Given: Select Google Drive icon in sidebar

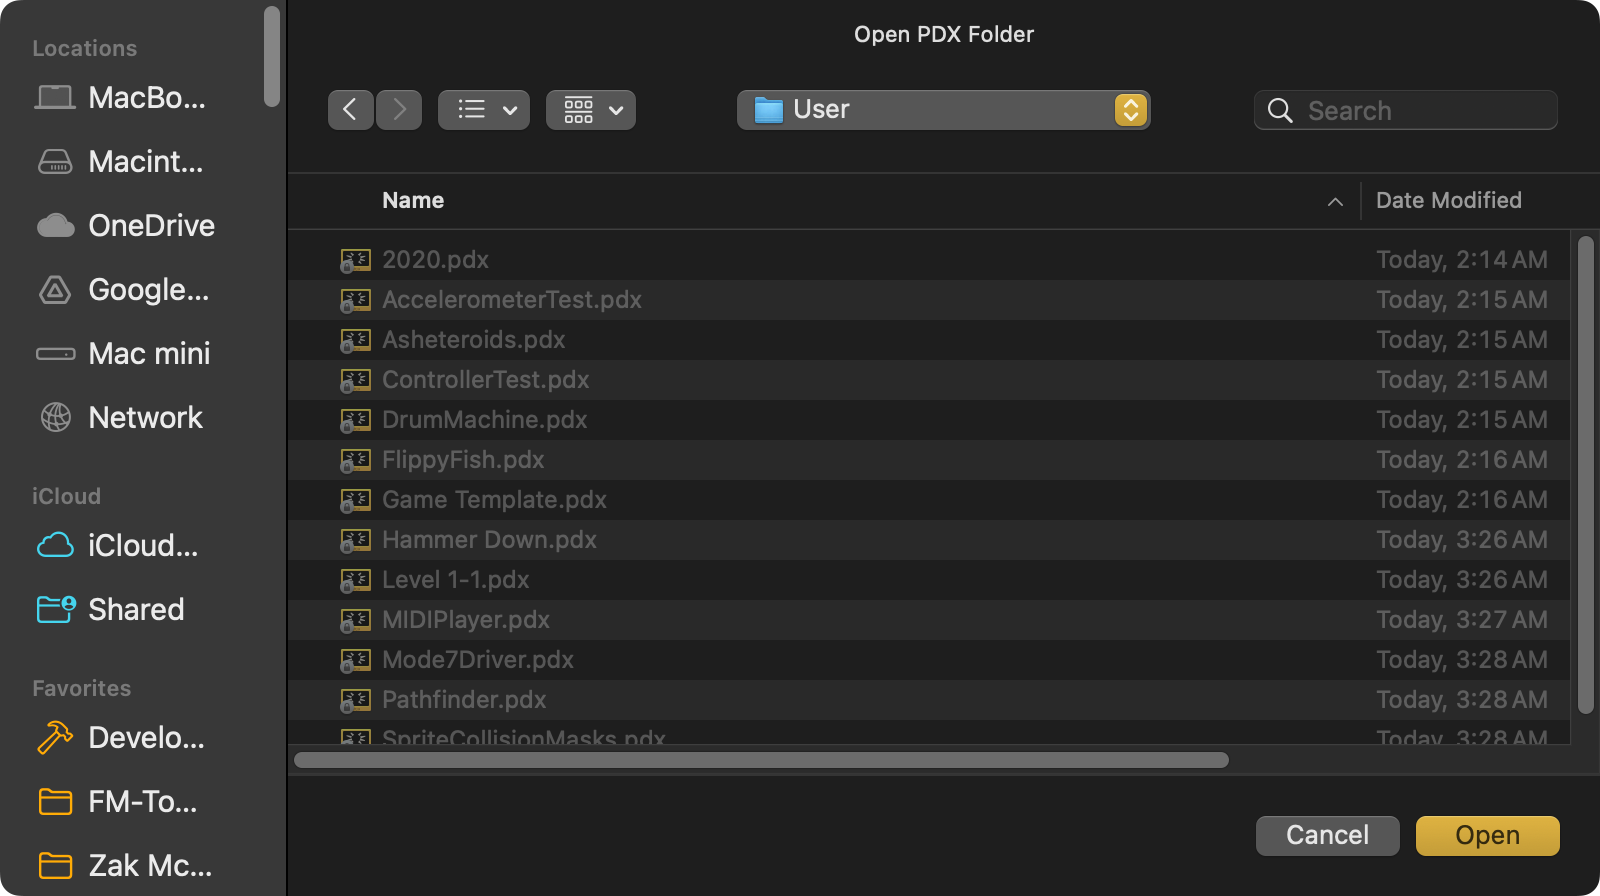Looking at the screenshot, I should click(x=56, y=290).
